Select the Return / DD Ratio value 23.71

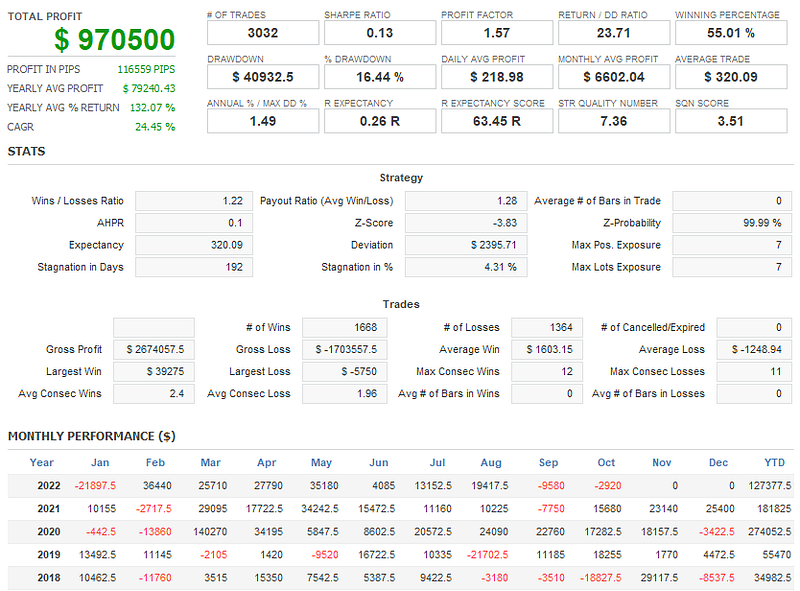(613, 33)
